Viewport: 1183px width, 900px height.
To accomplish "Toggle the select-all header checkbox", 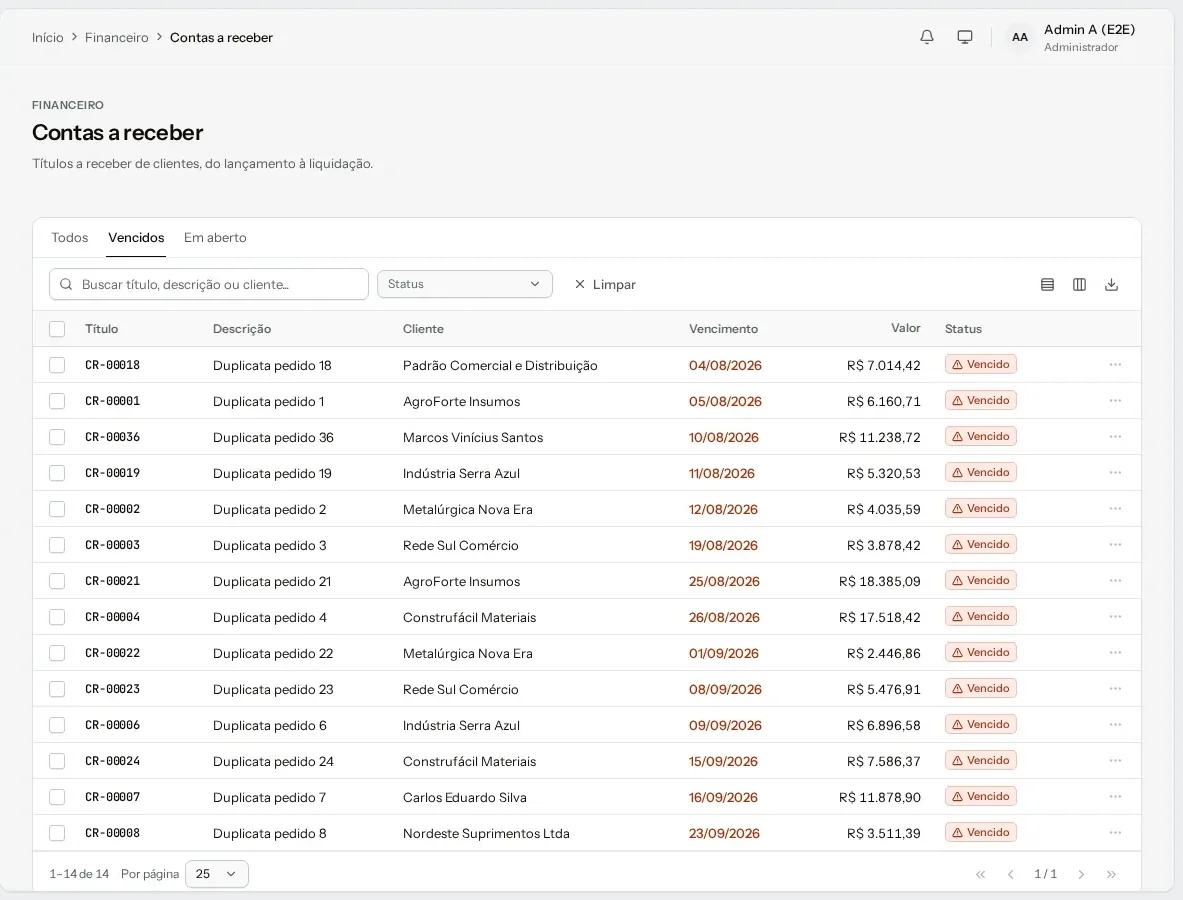I will click(x=57, y=329).
